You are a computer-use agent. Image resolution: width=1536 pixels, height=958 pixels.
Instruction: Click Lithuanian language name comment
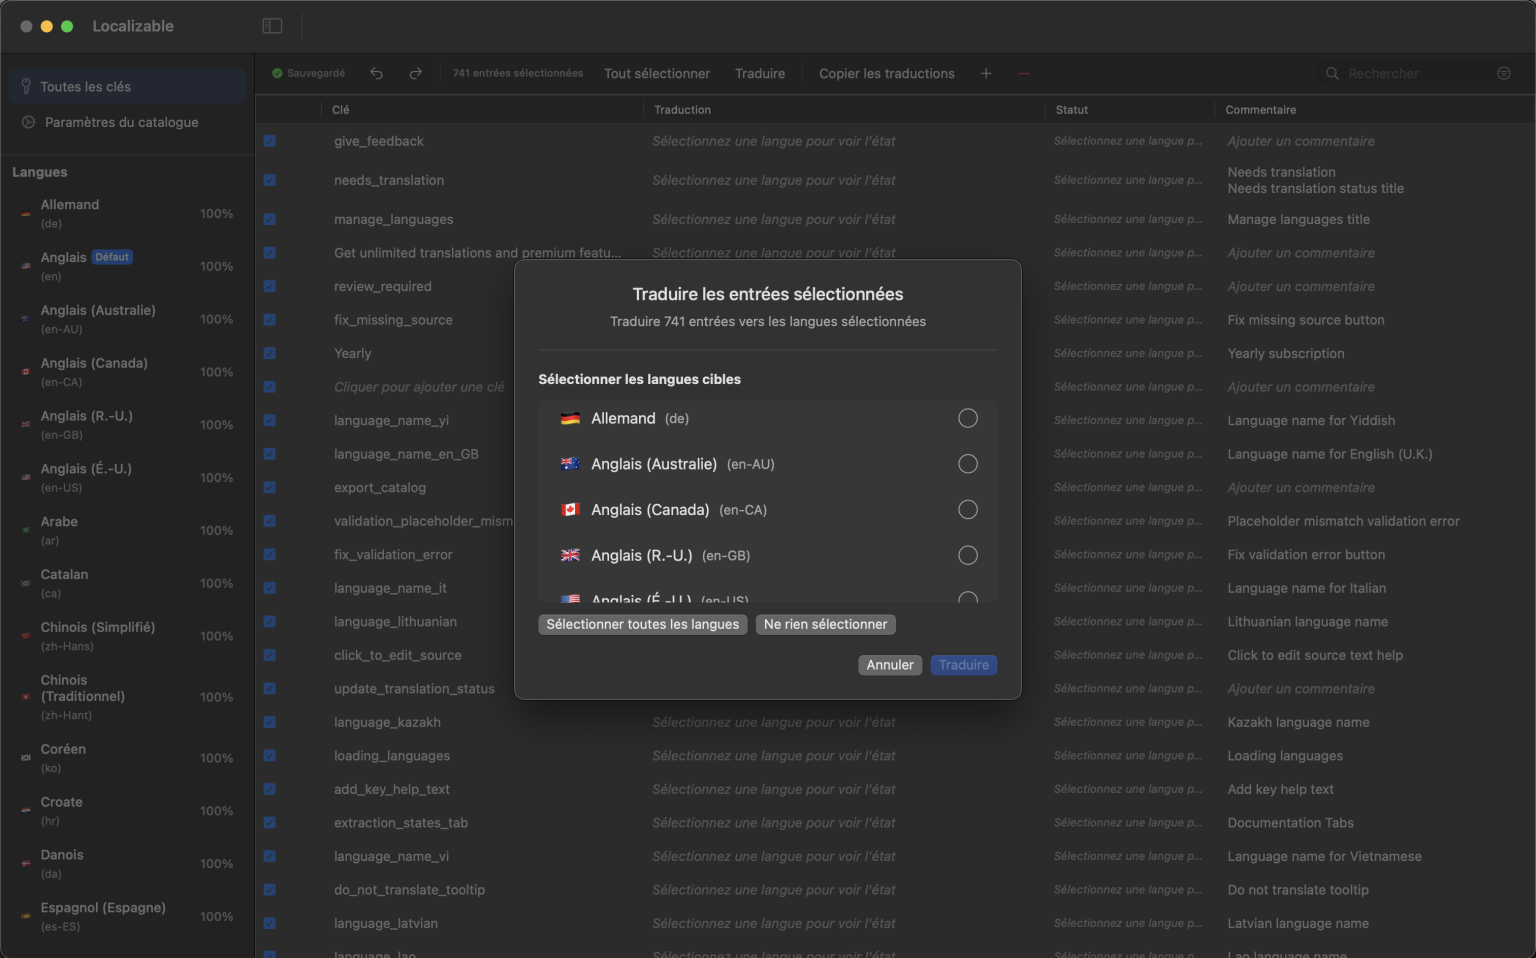(1308, 622)
